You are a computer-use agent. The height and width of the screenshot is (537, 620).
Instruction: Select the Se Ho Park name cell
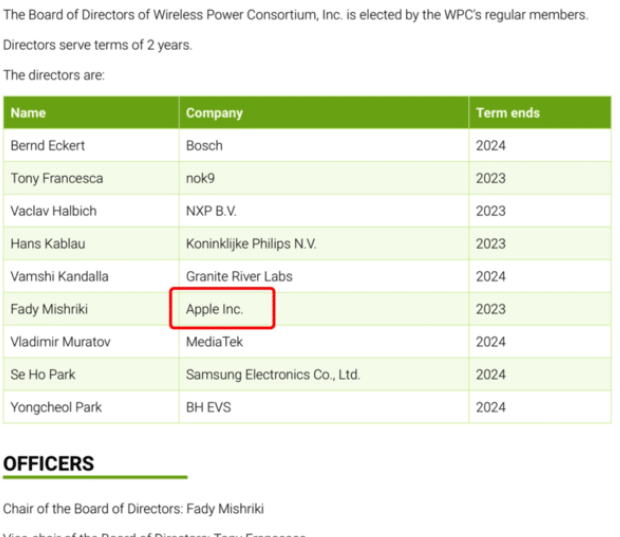[x=91, y=374]
